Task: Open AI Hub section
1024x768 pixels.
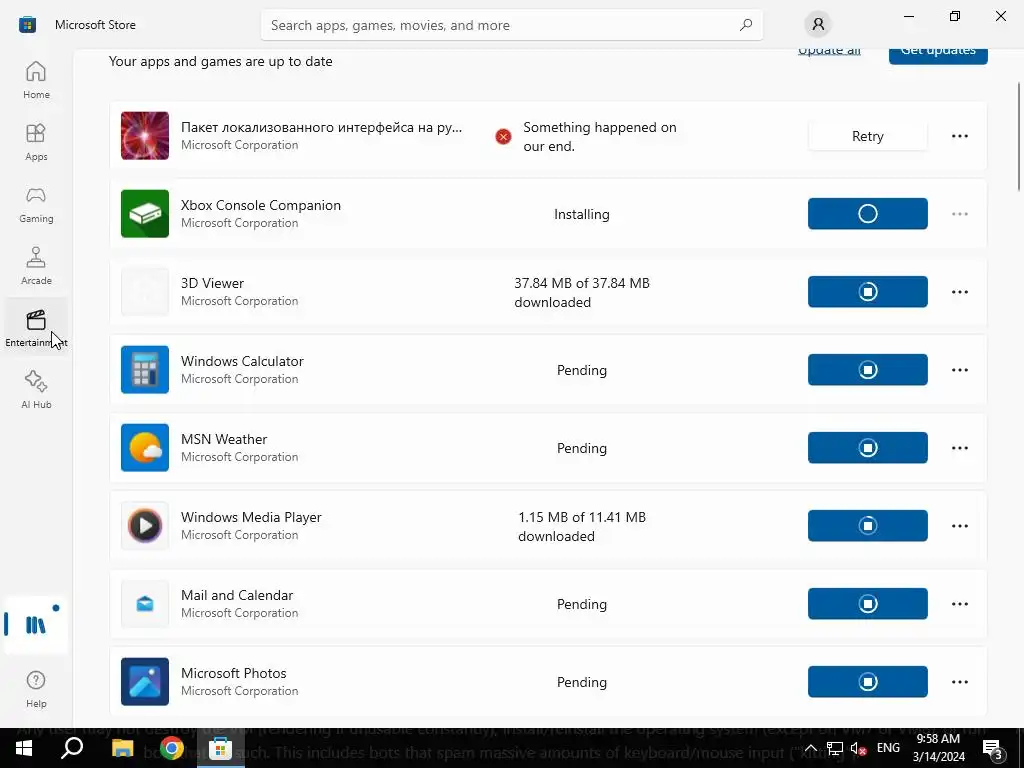Action: click(x=36, y=390)
